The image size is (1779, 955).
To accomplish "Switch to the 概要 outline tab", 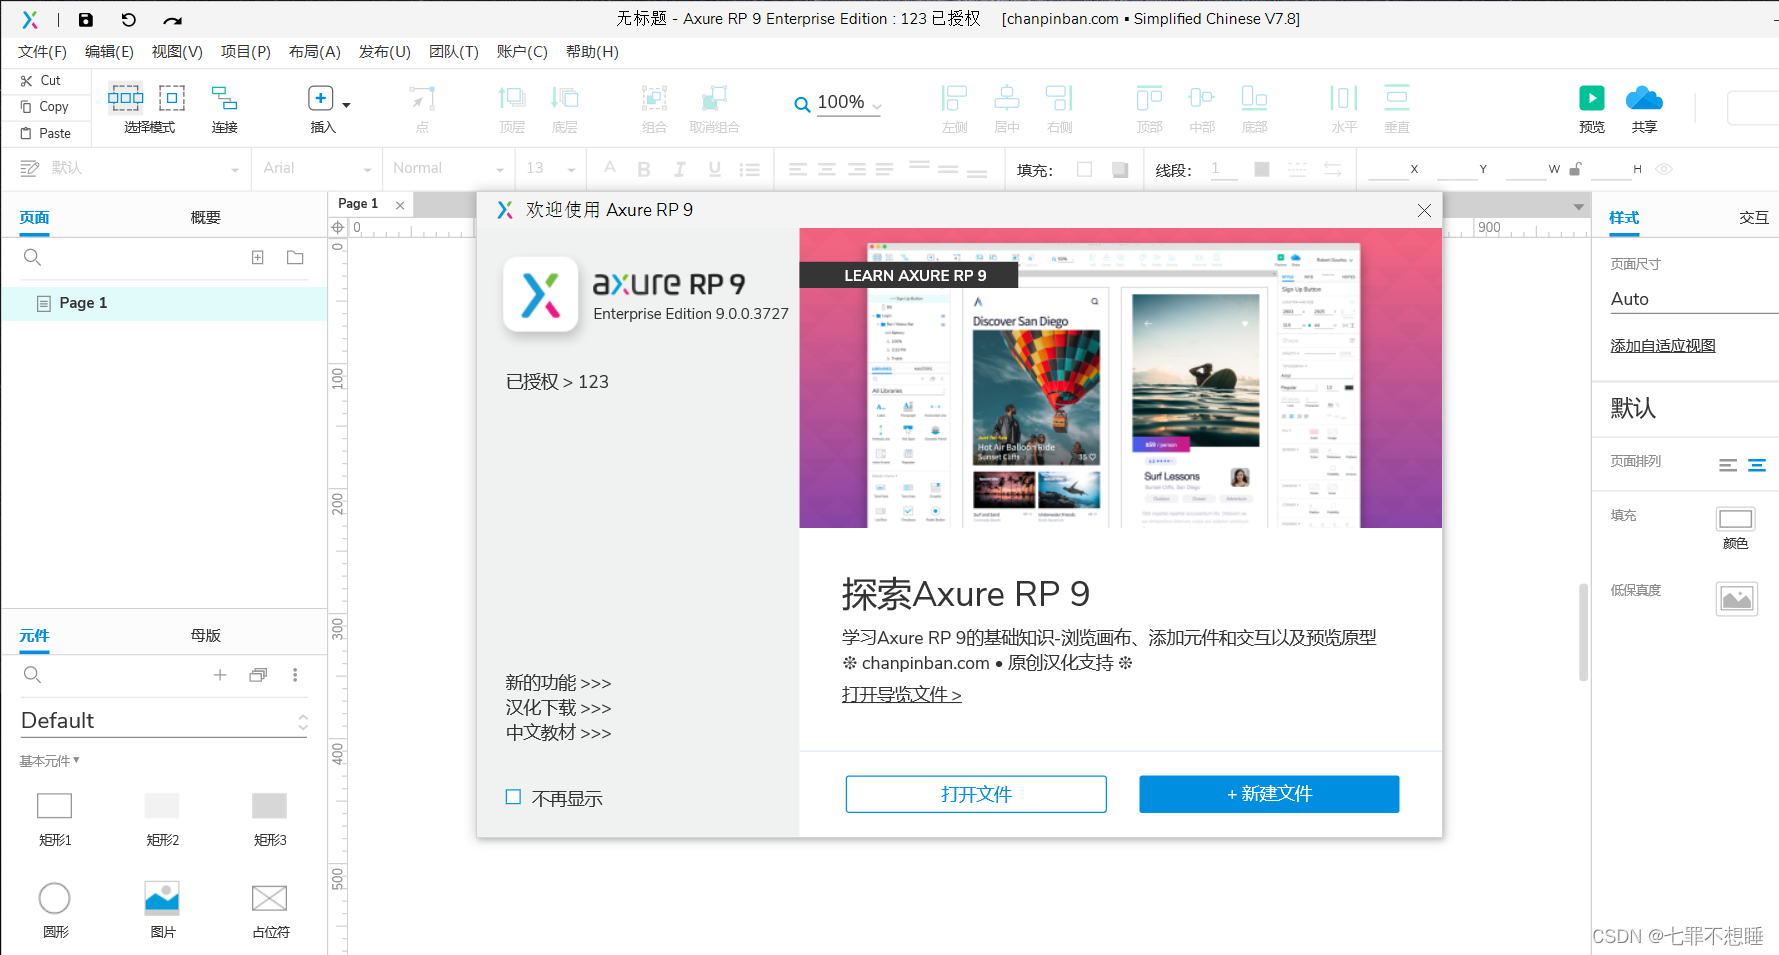I will (205, 218).
